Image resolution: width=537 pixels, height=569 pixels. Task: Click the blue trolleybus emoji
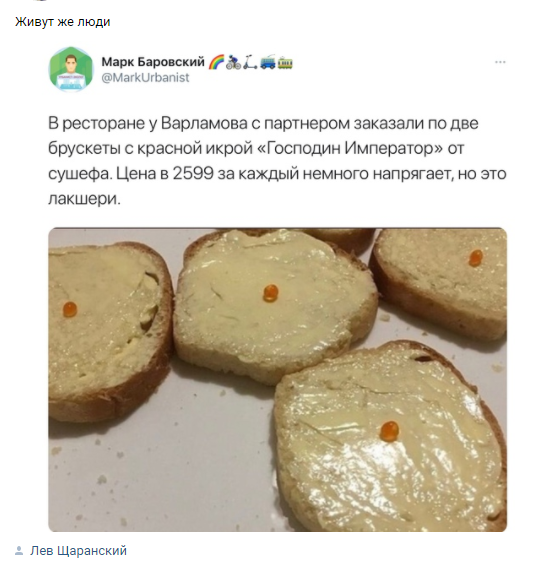click(268, 62)
